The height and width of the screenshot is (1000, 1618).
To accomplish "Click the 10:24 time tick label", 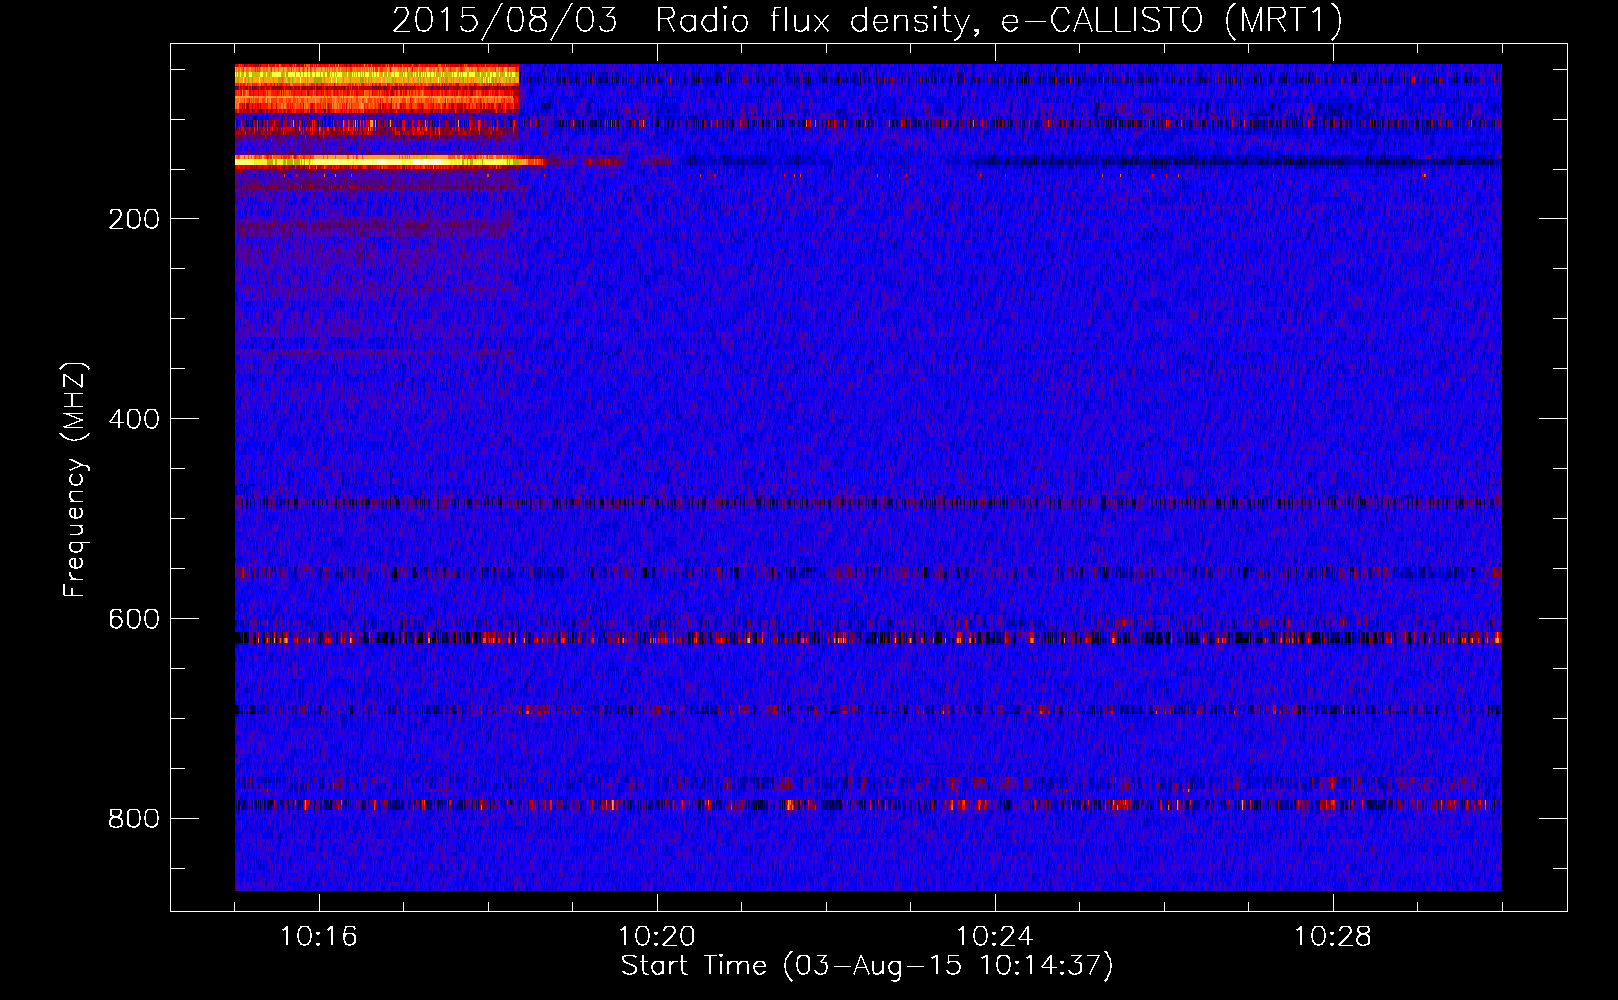I will pyautogui.click(x=995, y=937).
